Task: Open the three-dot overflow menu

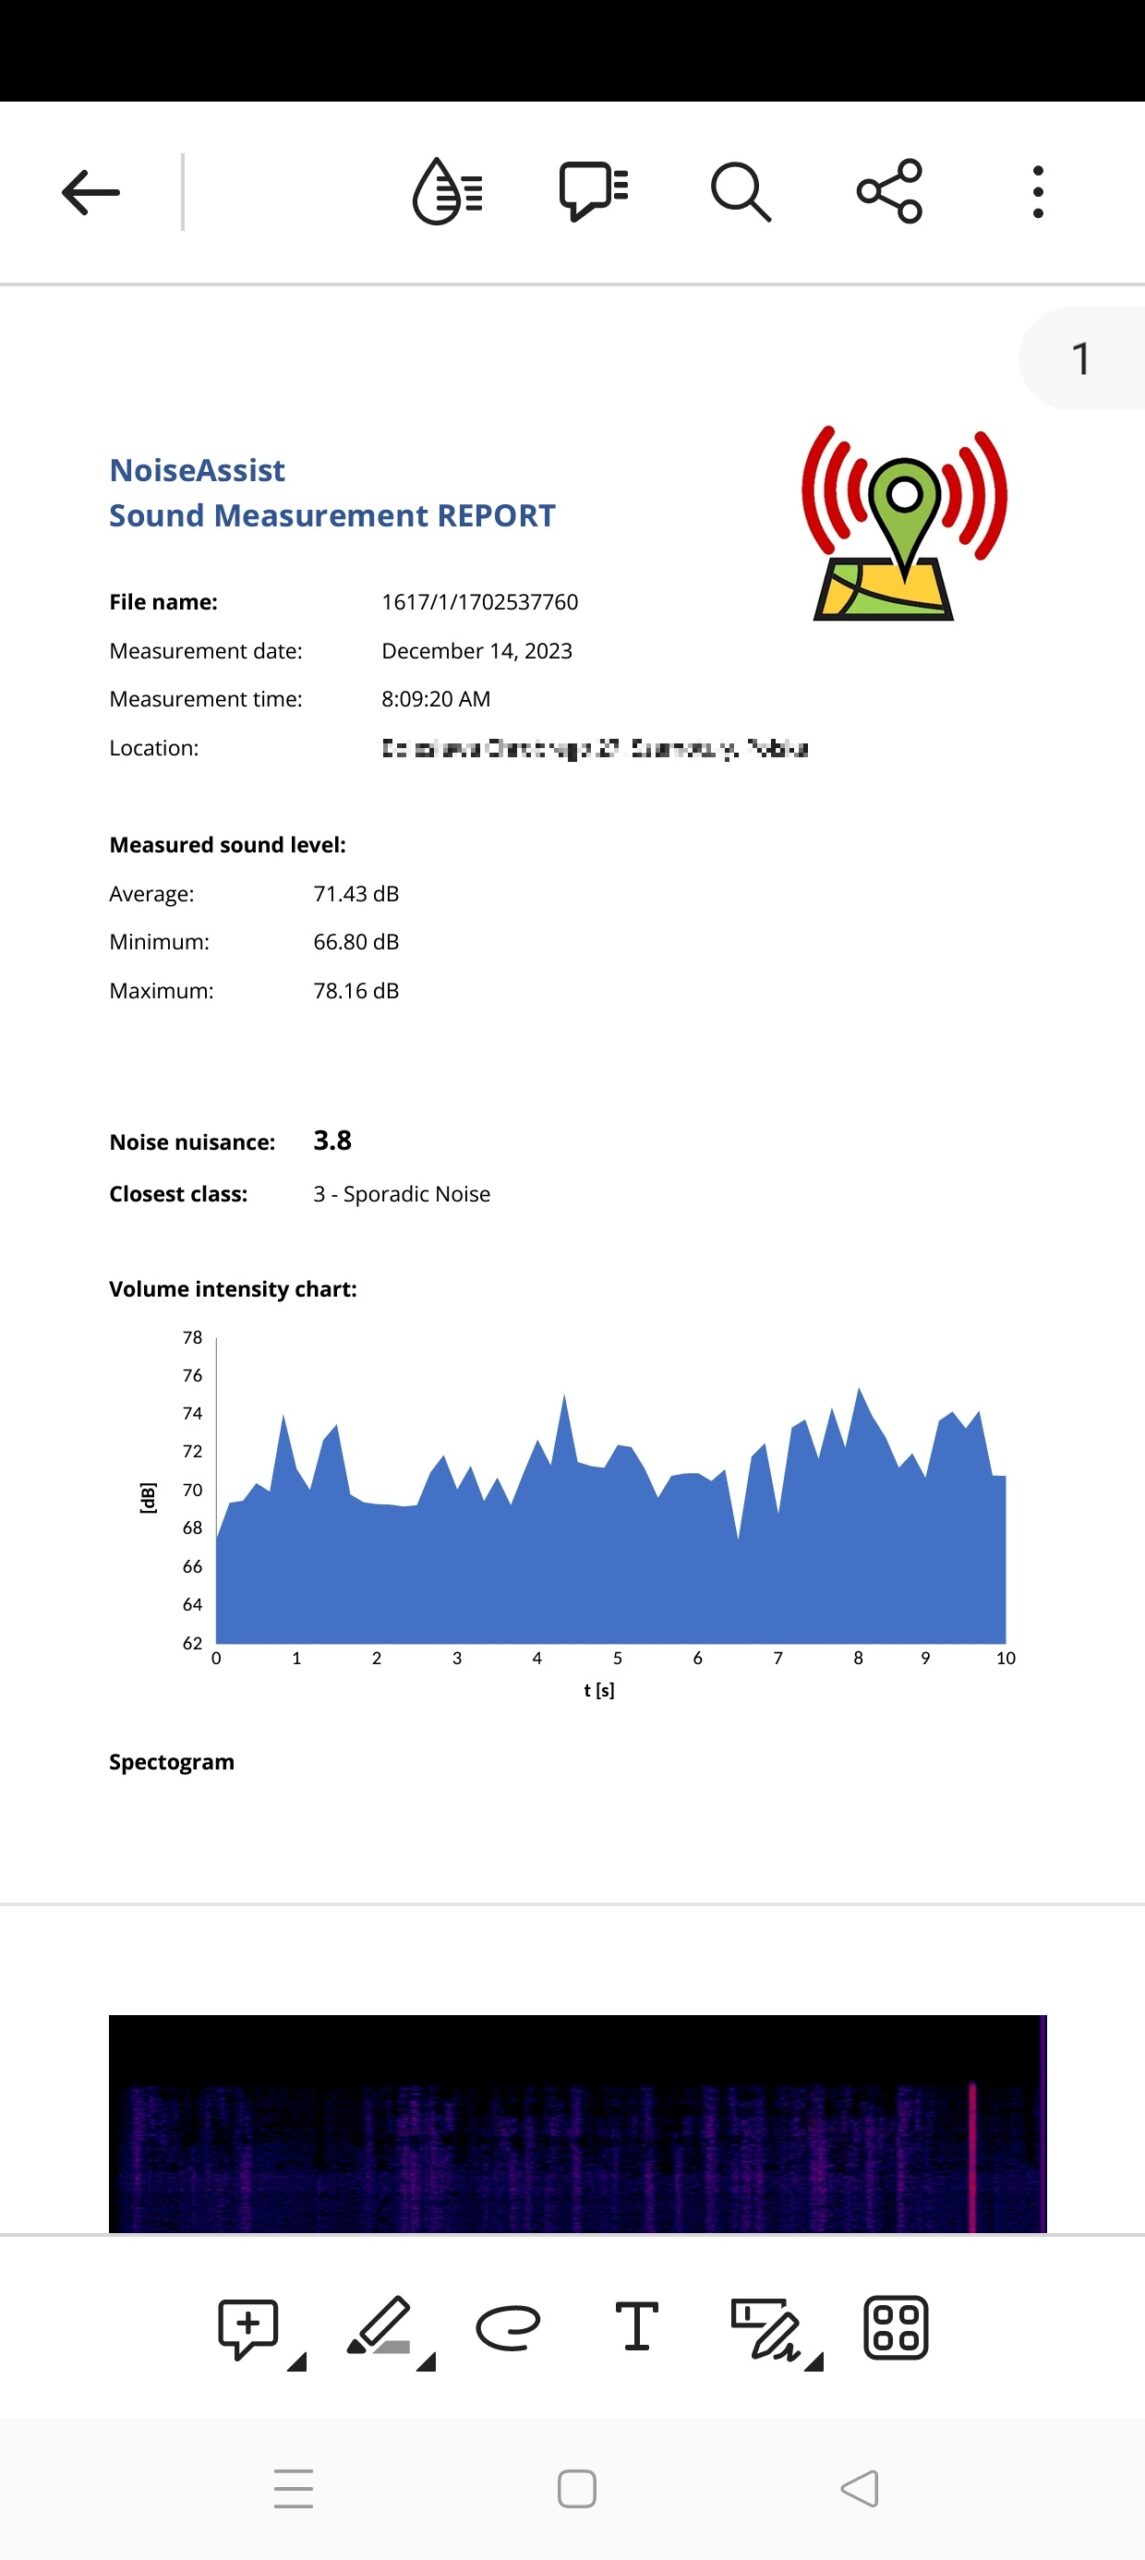Action: tap(1038, 192)
